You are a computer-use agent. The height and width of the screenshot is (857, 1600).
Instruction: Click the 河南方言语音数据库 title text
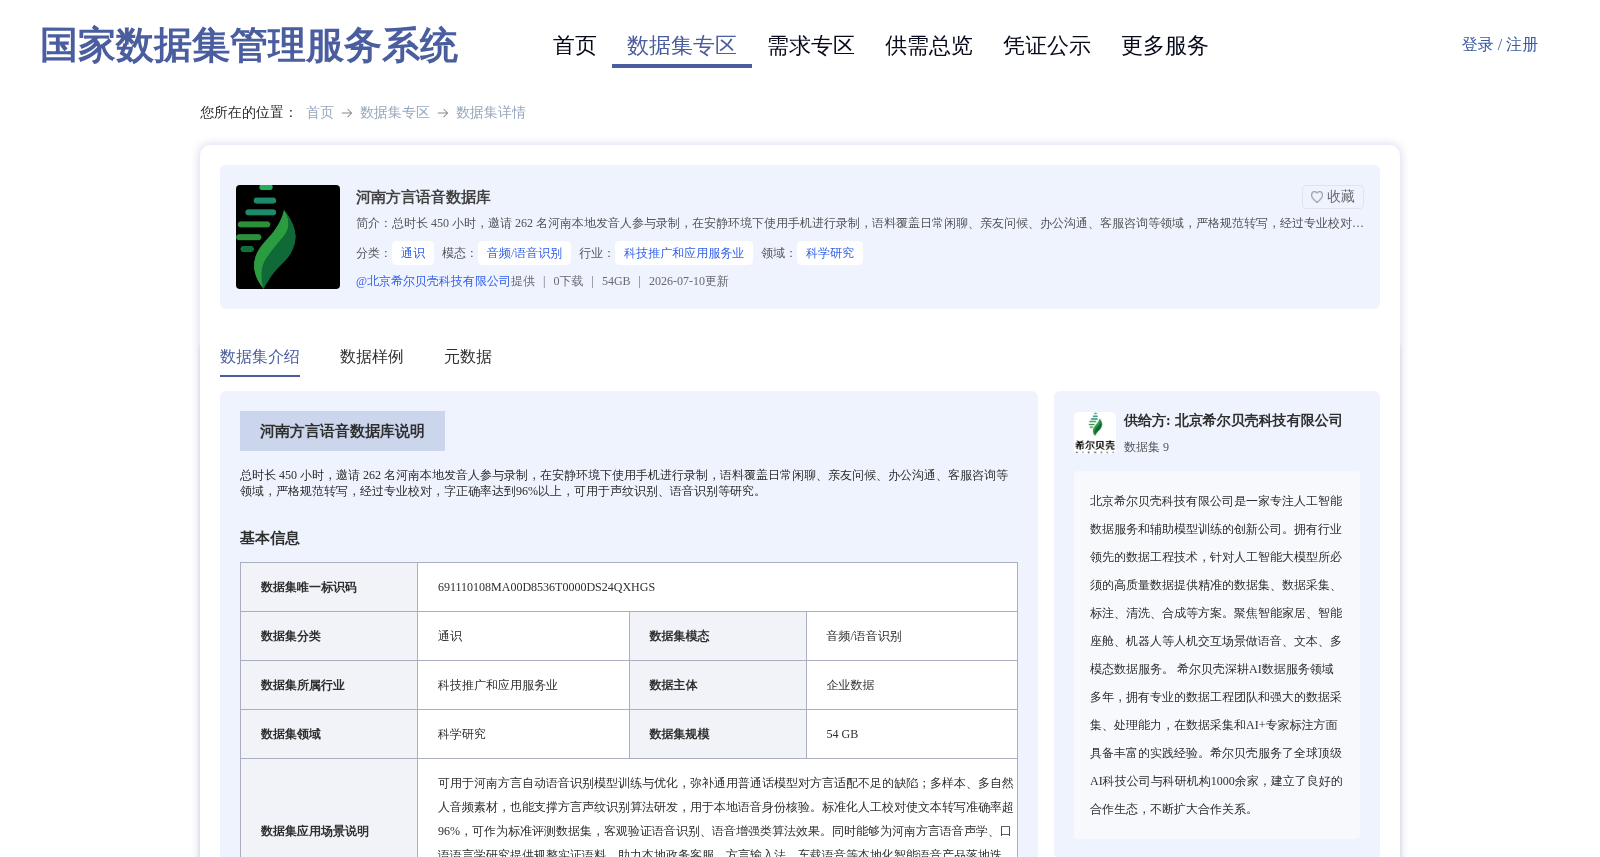pos(423,197)
